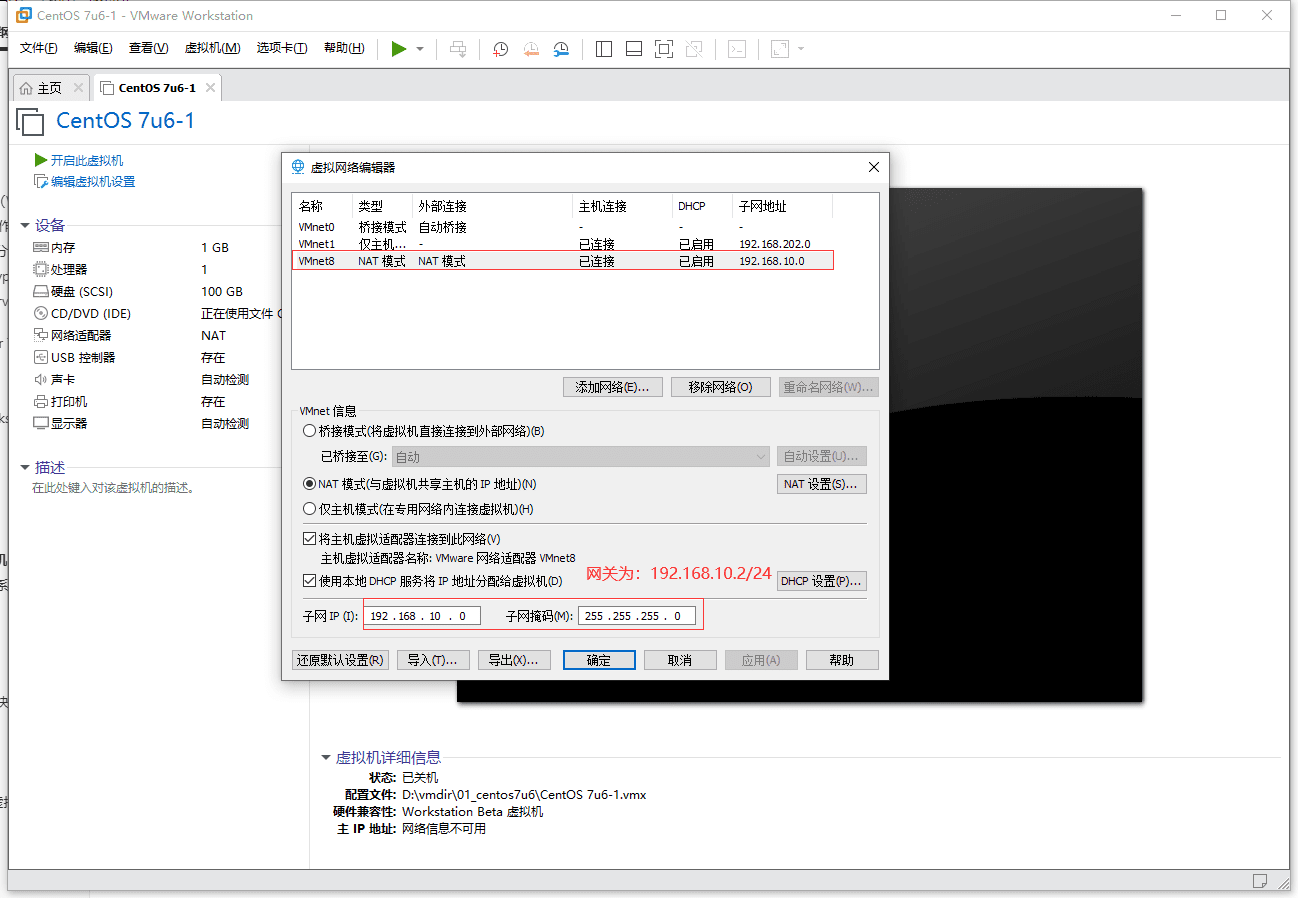Click the 添加网络(E)... button
Image resolution: width=1298 pixels, height=898 pixels.
pyautogui.click(x=613, y=387)
